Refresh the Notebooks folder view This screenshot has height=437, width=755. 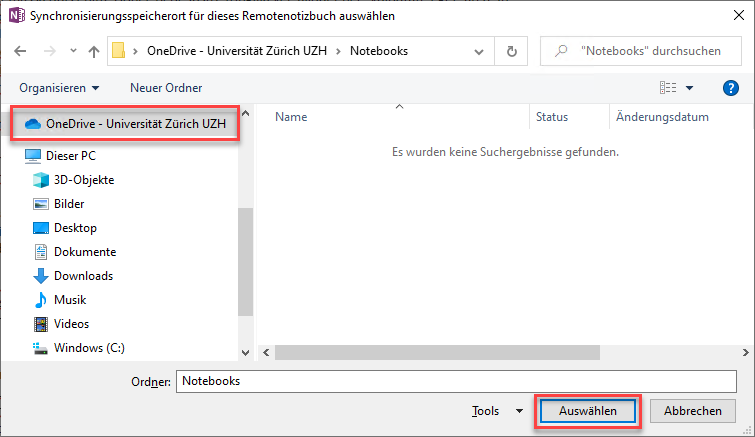click(x=512, y=51)
